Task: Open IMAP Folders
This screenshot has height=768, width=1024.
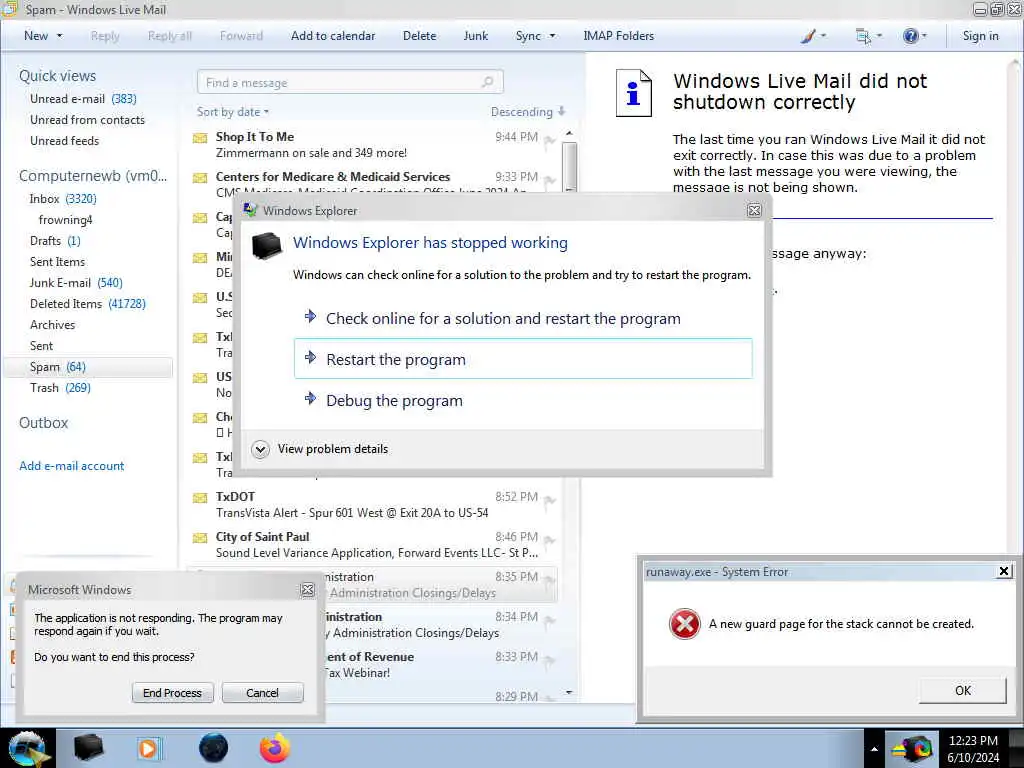Action: click(x=618, y=36)
